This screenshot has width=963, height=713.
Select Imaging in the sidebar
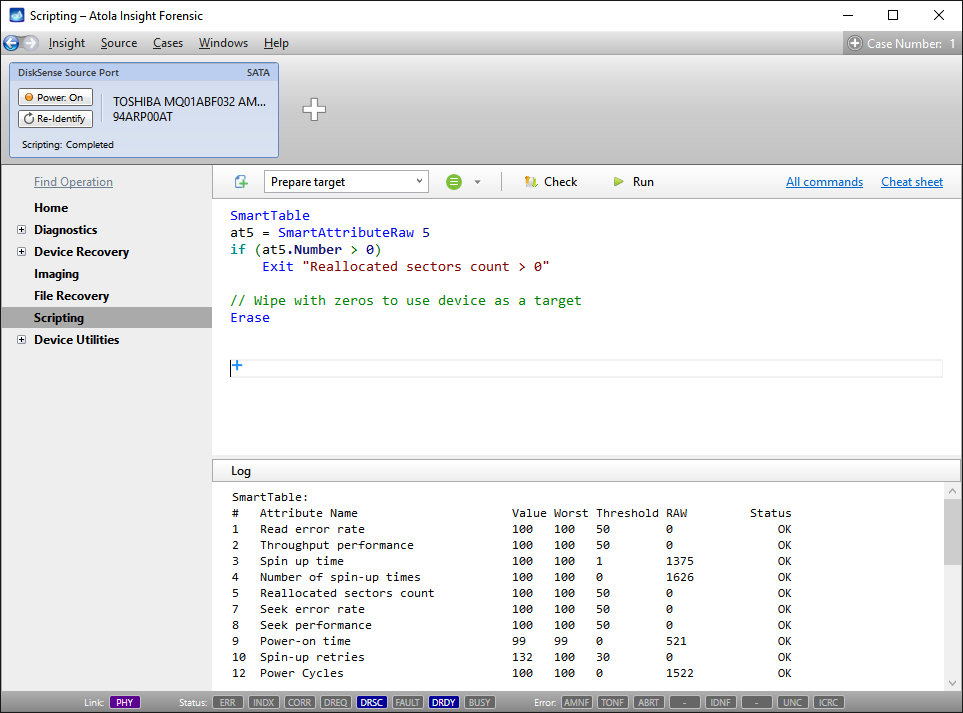point(57,274)
